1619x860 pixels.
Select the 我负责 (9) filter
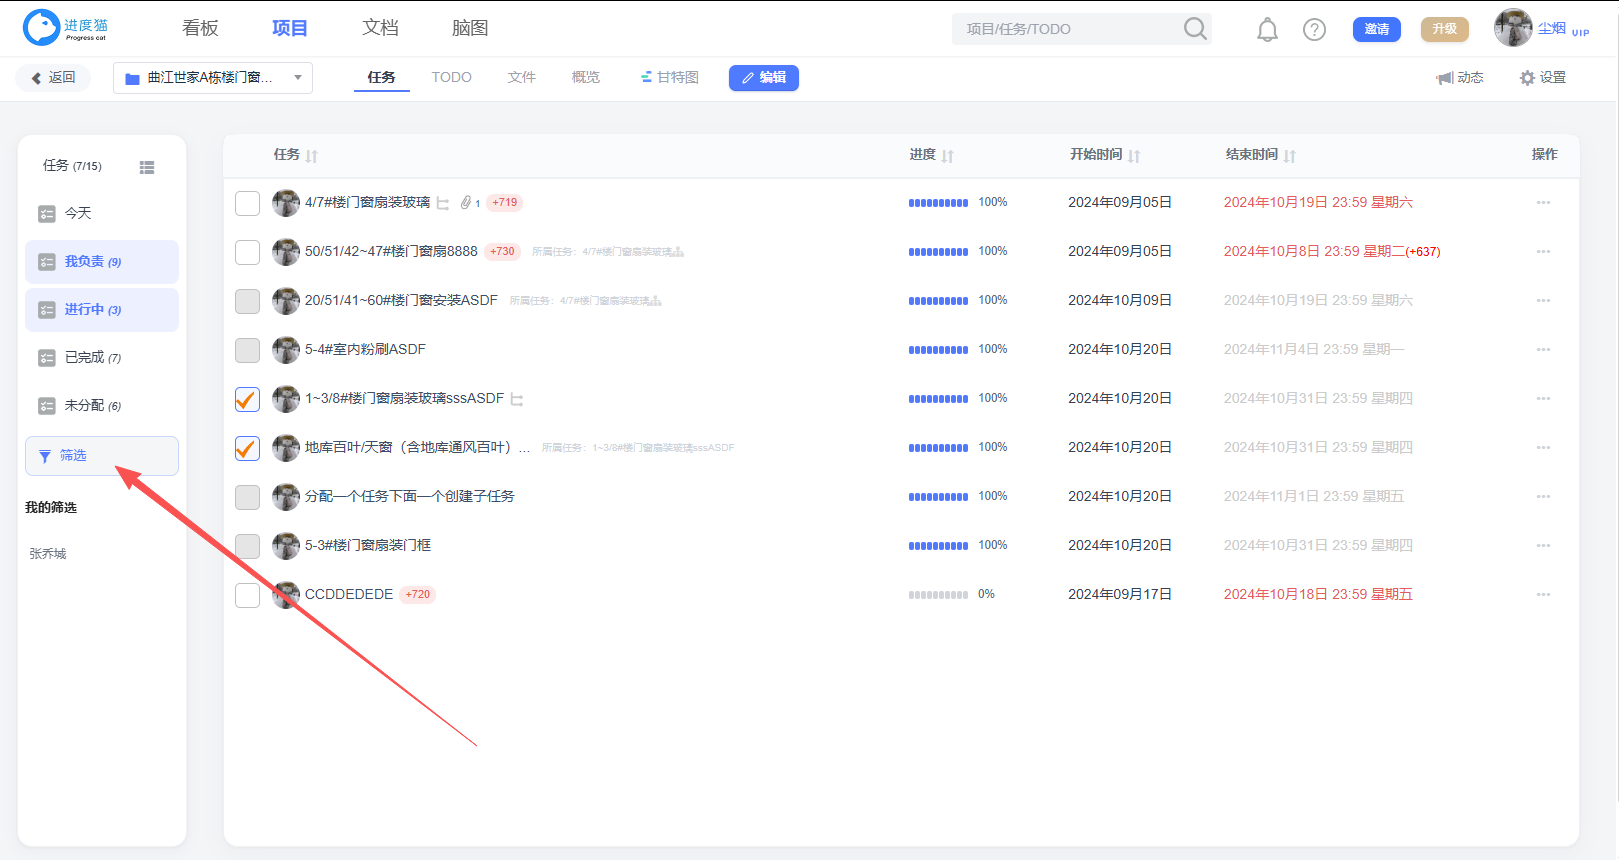[102, 261]
